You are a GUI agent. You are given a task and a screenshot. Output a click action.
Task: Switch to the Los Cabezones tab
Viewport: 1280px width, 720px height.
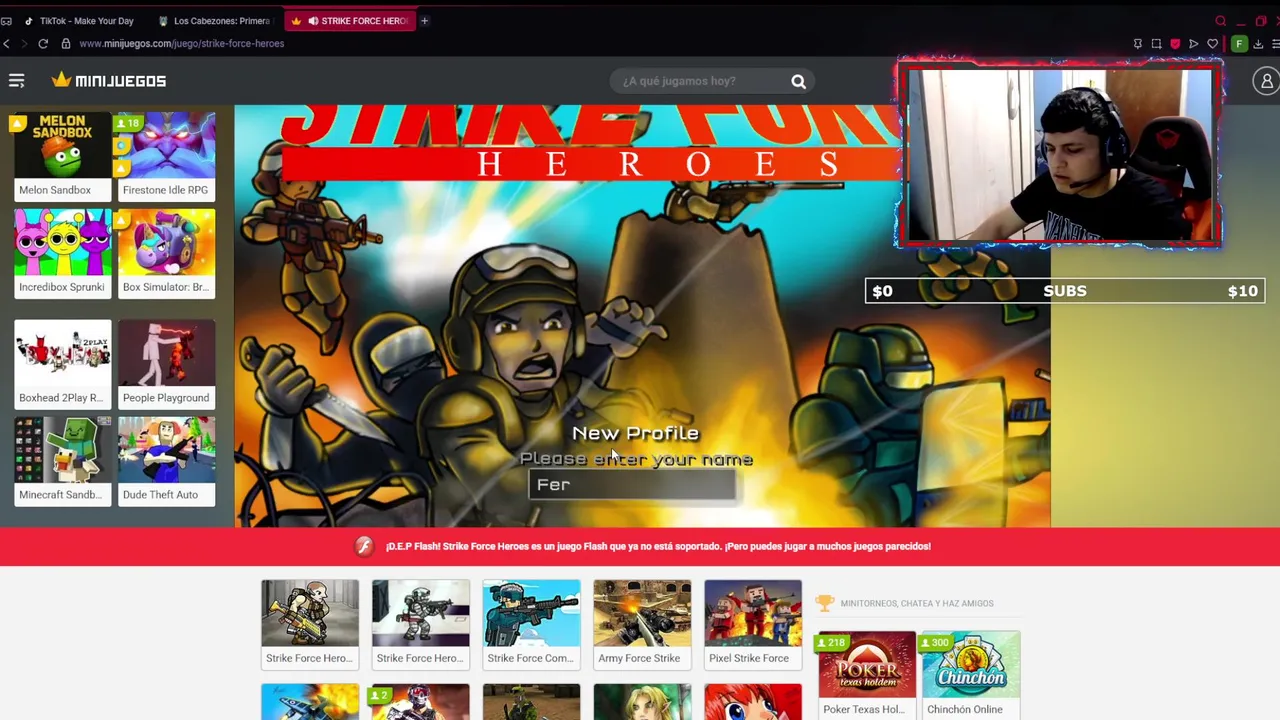click(215, 20)
